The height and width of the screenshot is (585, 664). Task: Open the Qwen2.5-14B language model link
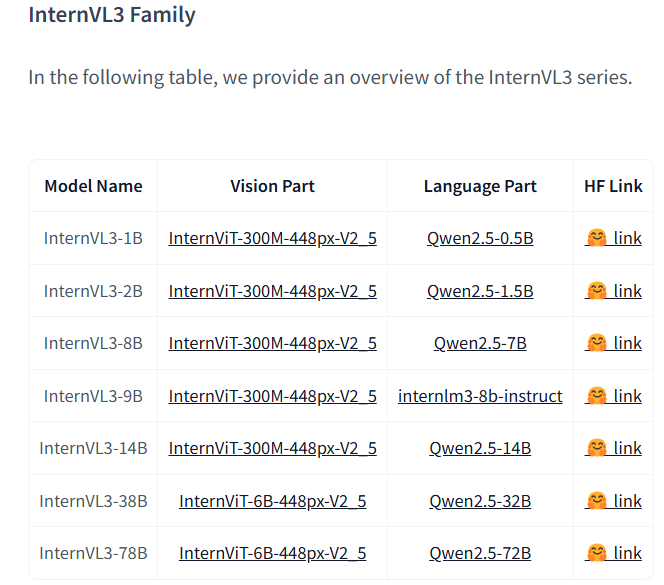point(480,449)
